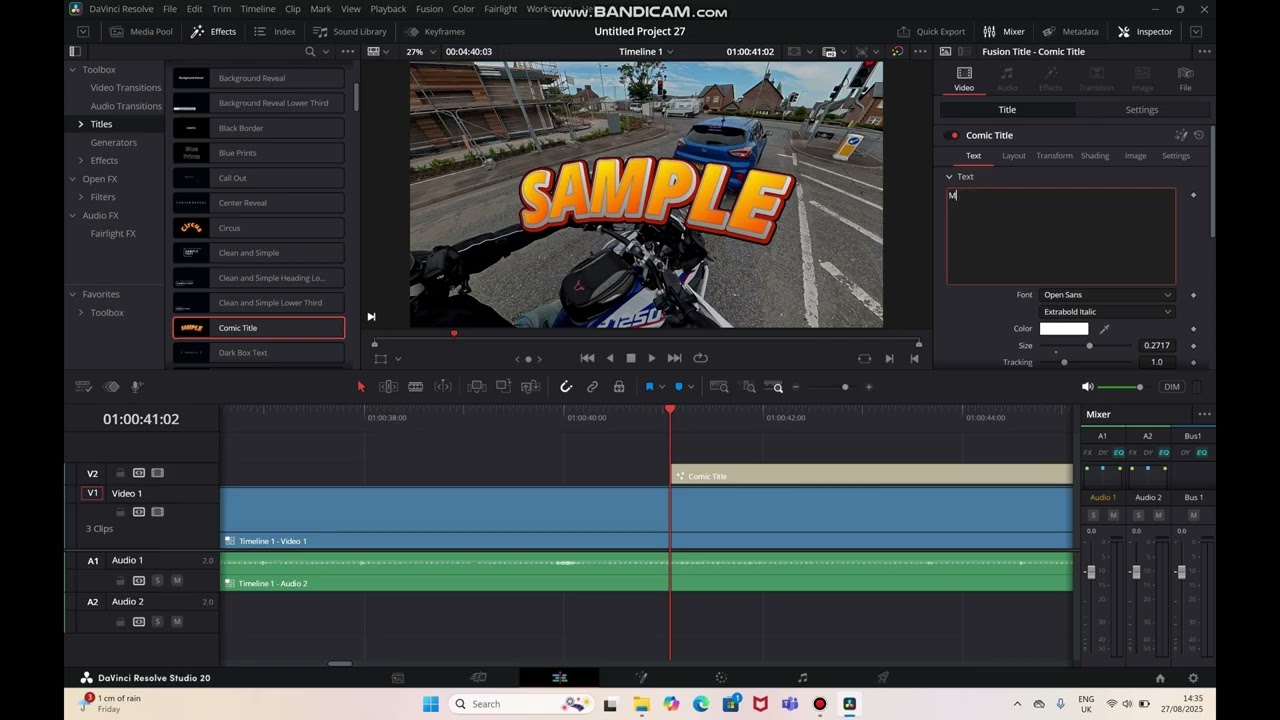Image resolution: width=1280 pixels, height=720 pixels.
Task: Adjust the Size slider handle
Action: click(x=1089, y=346)
